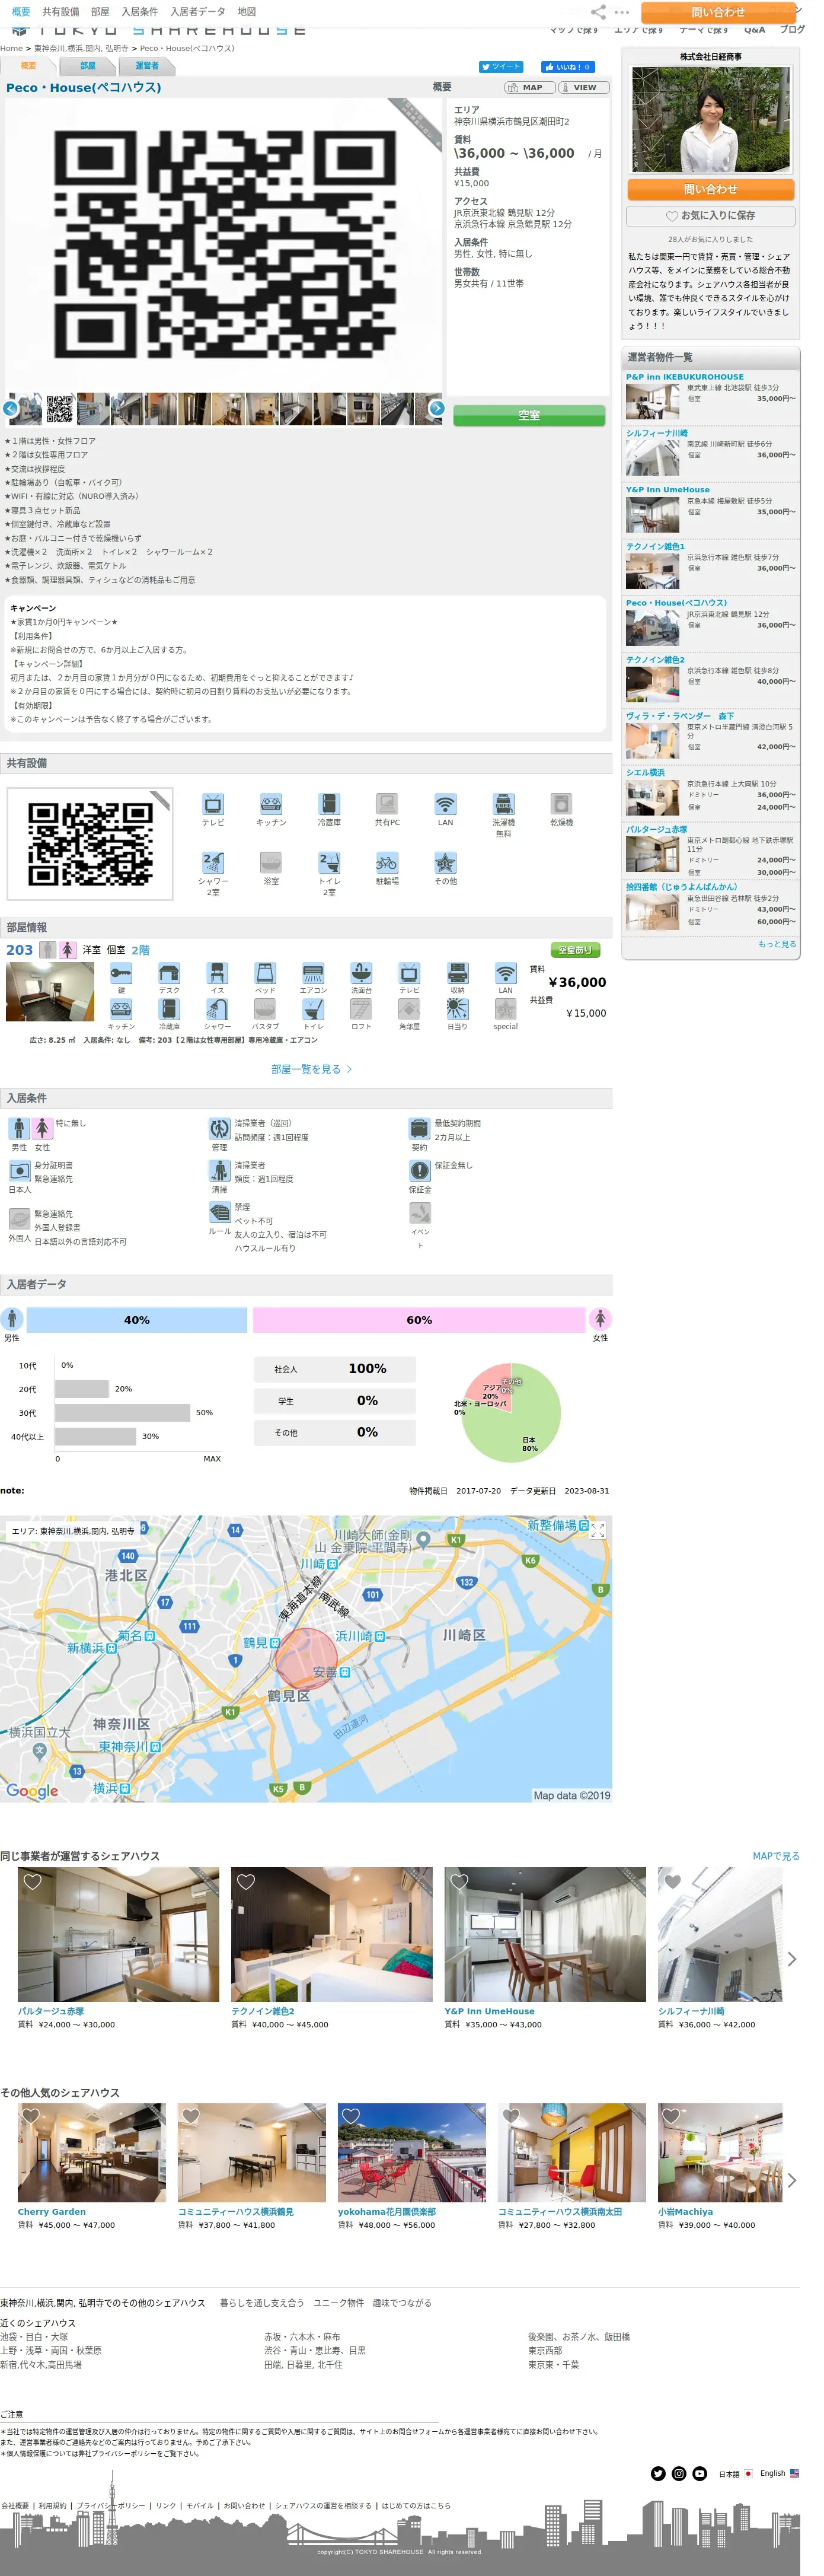Click the ツイート tweet button
This screenshot has height=2576, width=824.
coord(500,67)
